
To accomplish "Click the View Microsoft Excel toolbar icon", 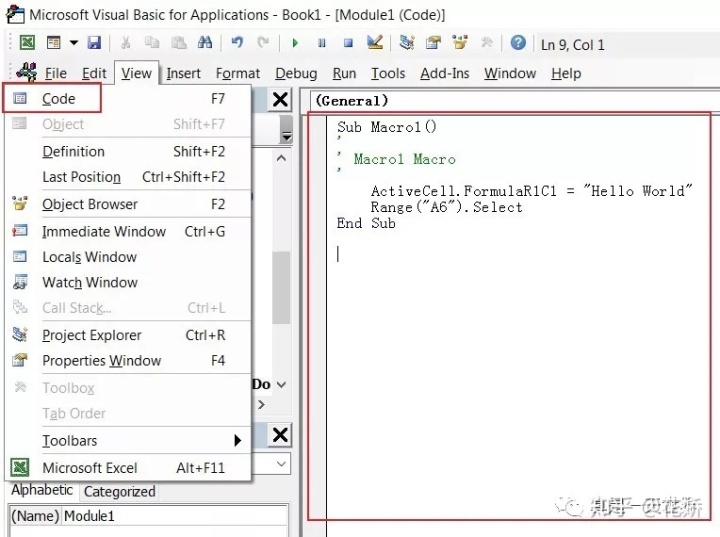I will tap(27, 43).
